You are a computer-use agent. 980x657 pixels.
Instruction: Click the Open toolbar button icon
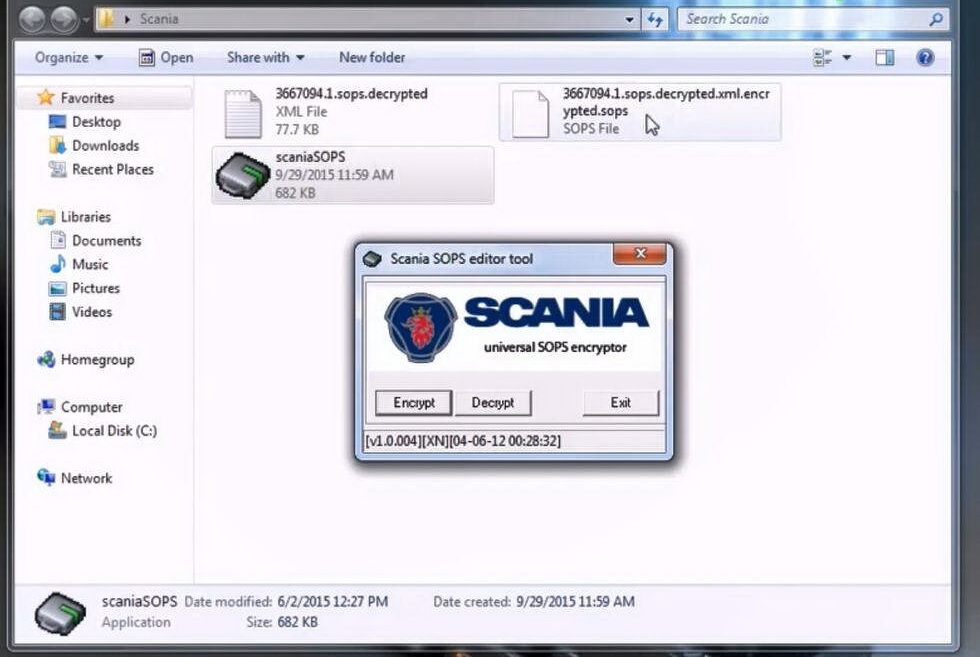pyautogui.click(x=146, y=58)
